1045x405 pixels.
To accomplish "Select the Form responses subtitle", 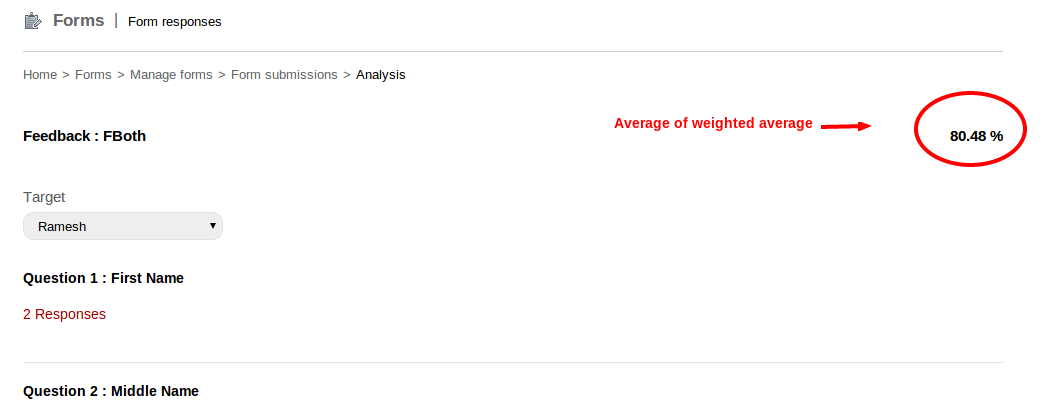I will (175, 21).
